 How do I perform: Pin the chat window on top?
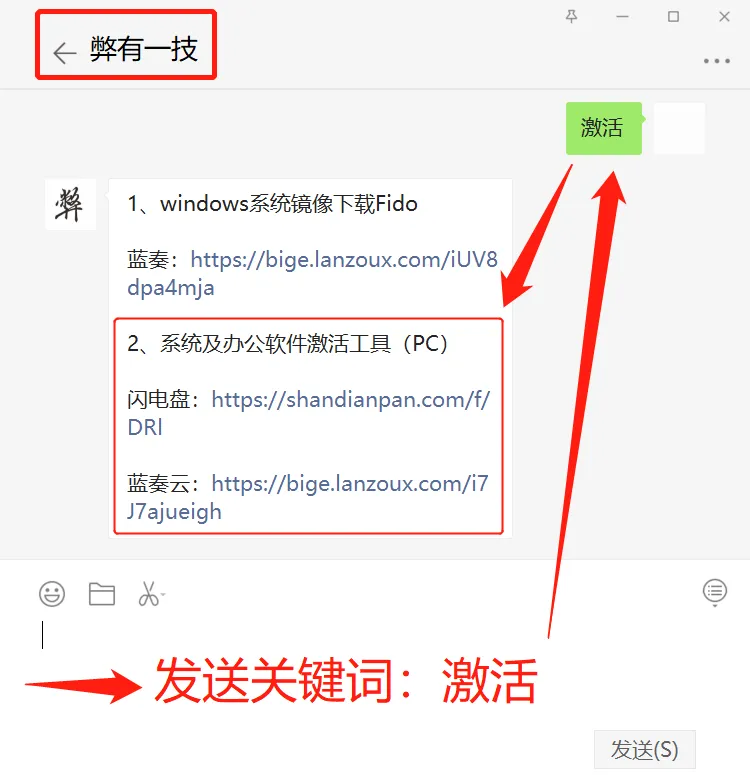tap(572, 17)
